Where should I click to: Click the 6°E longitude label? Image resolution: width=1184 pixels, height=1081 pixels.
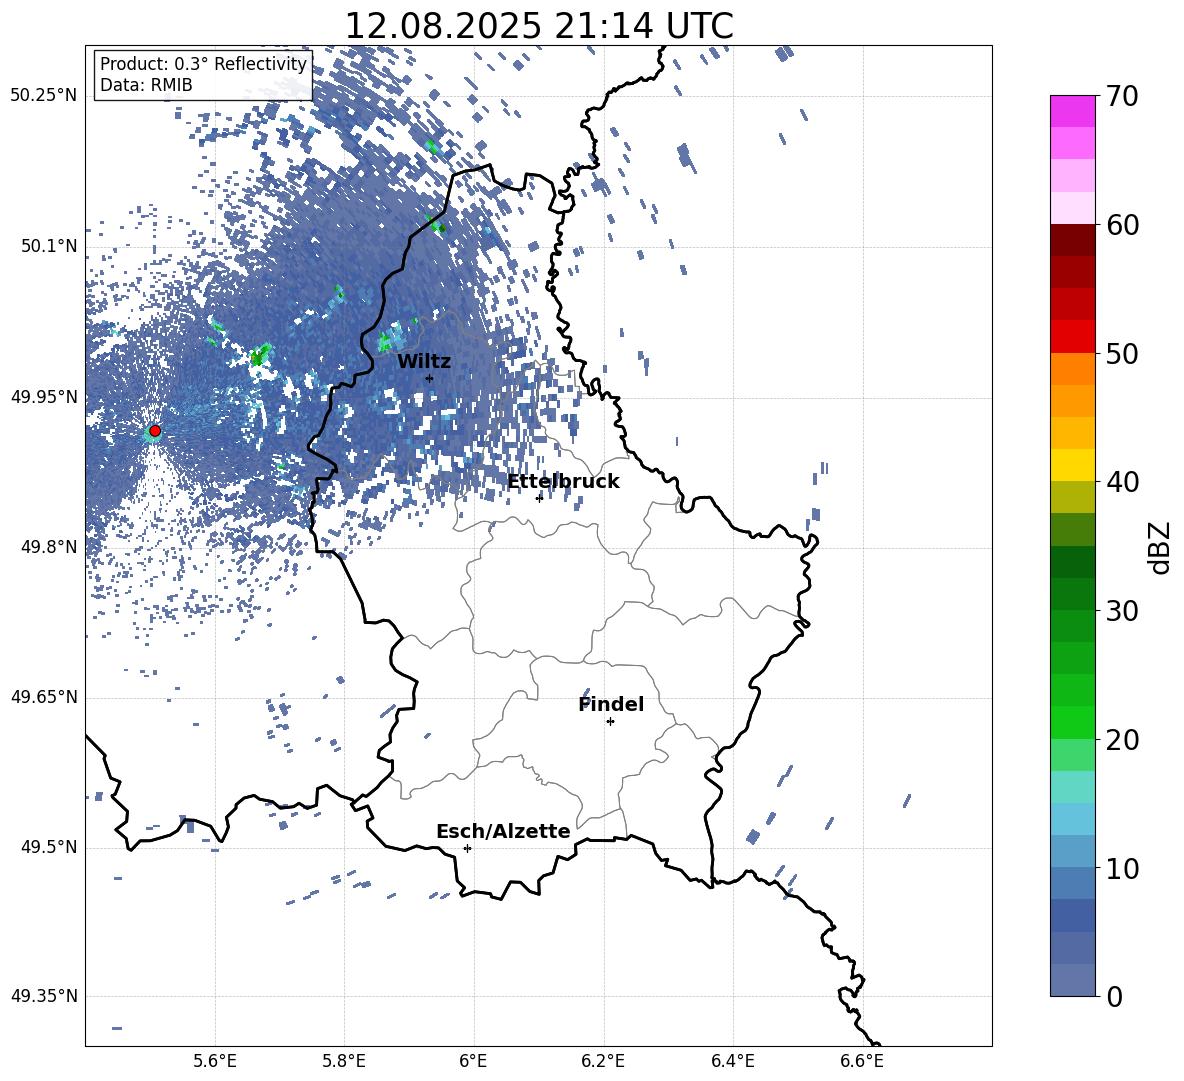(x=473, y=1061)
